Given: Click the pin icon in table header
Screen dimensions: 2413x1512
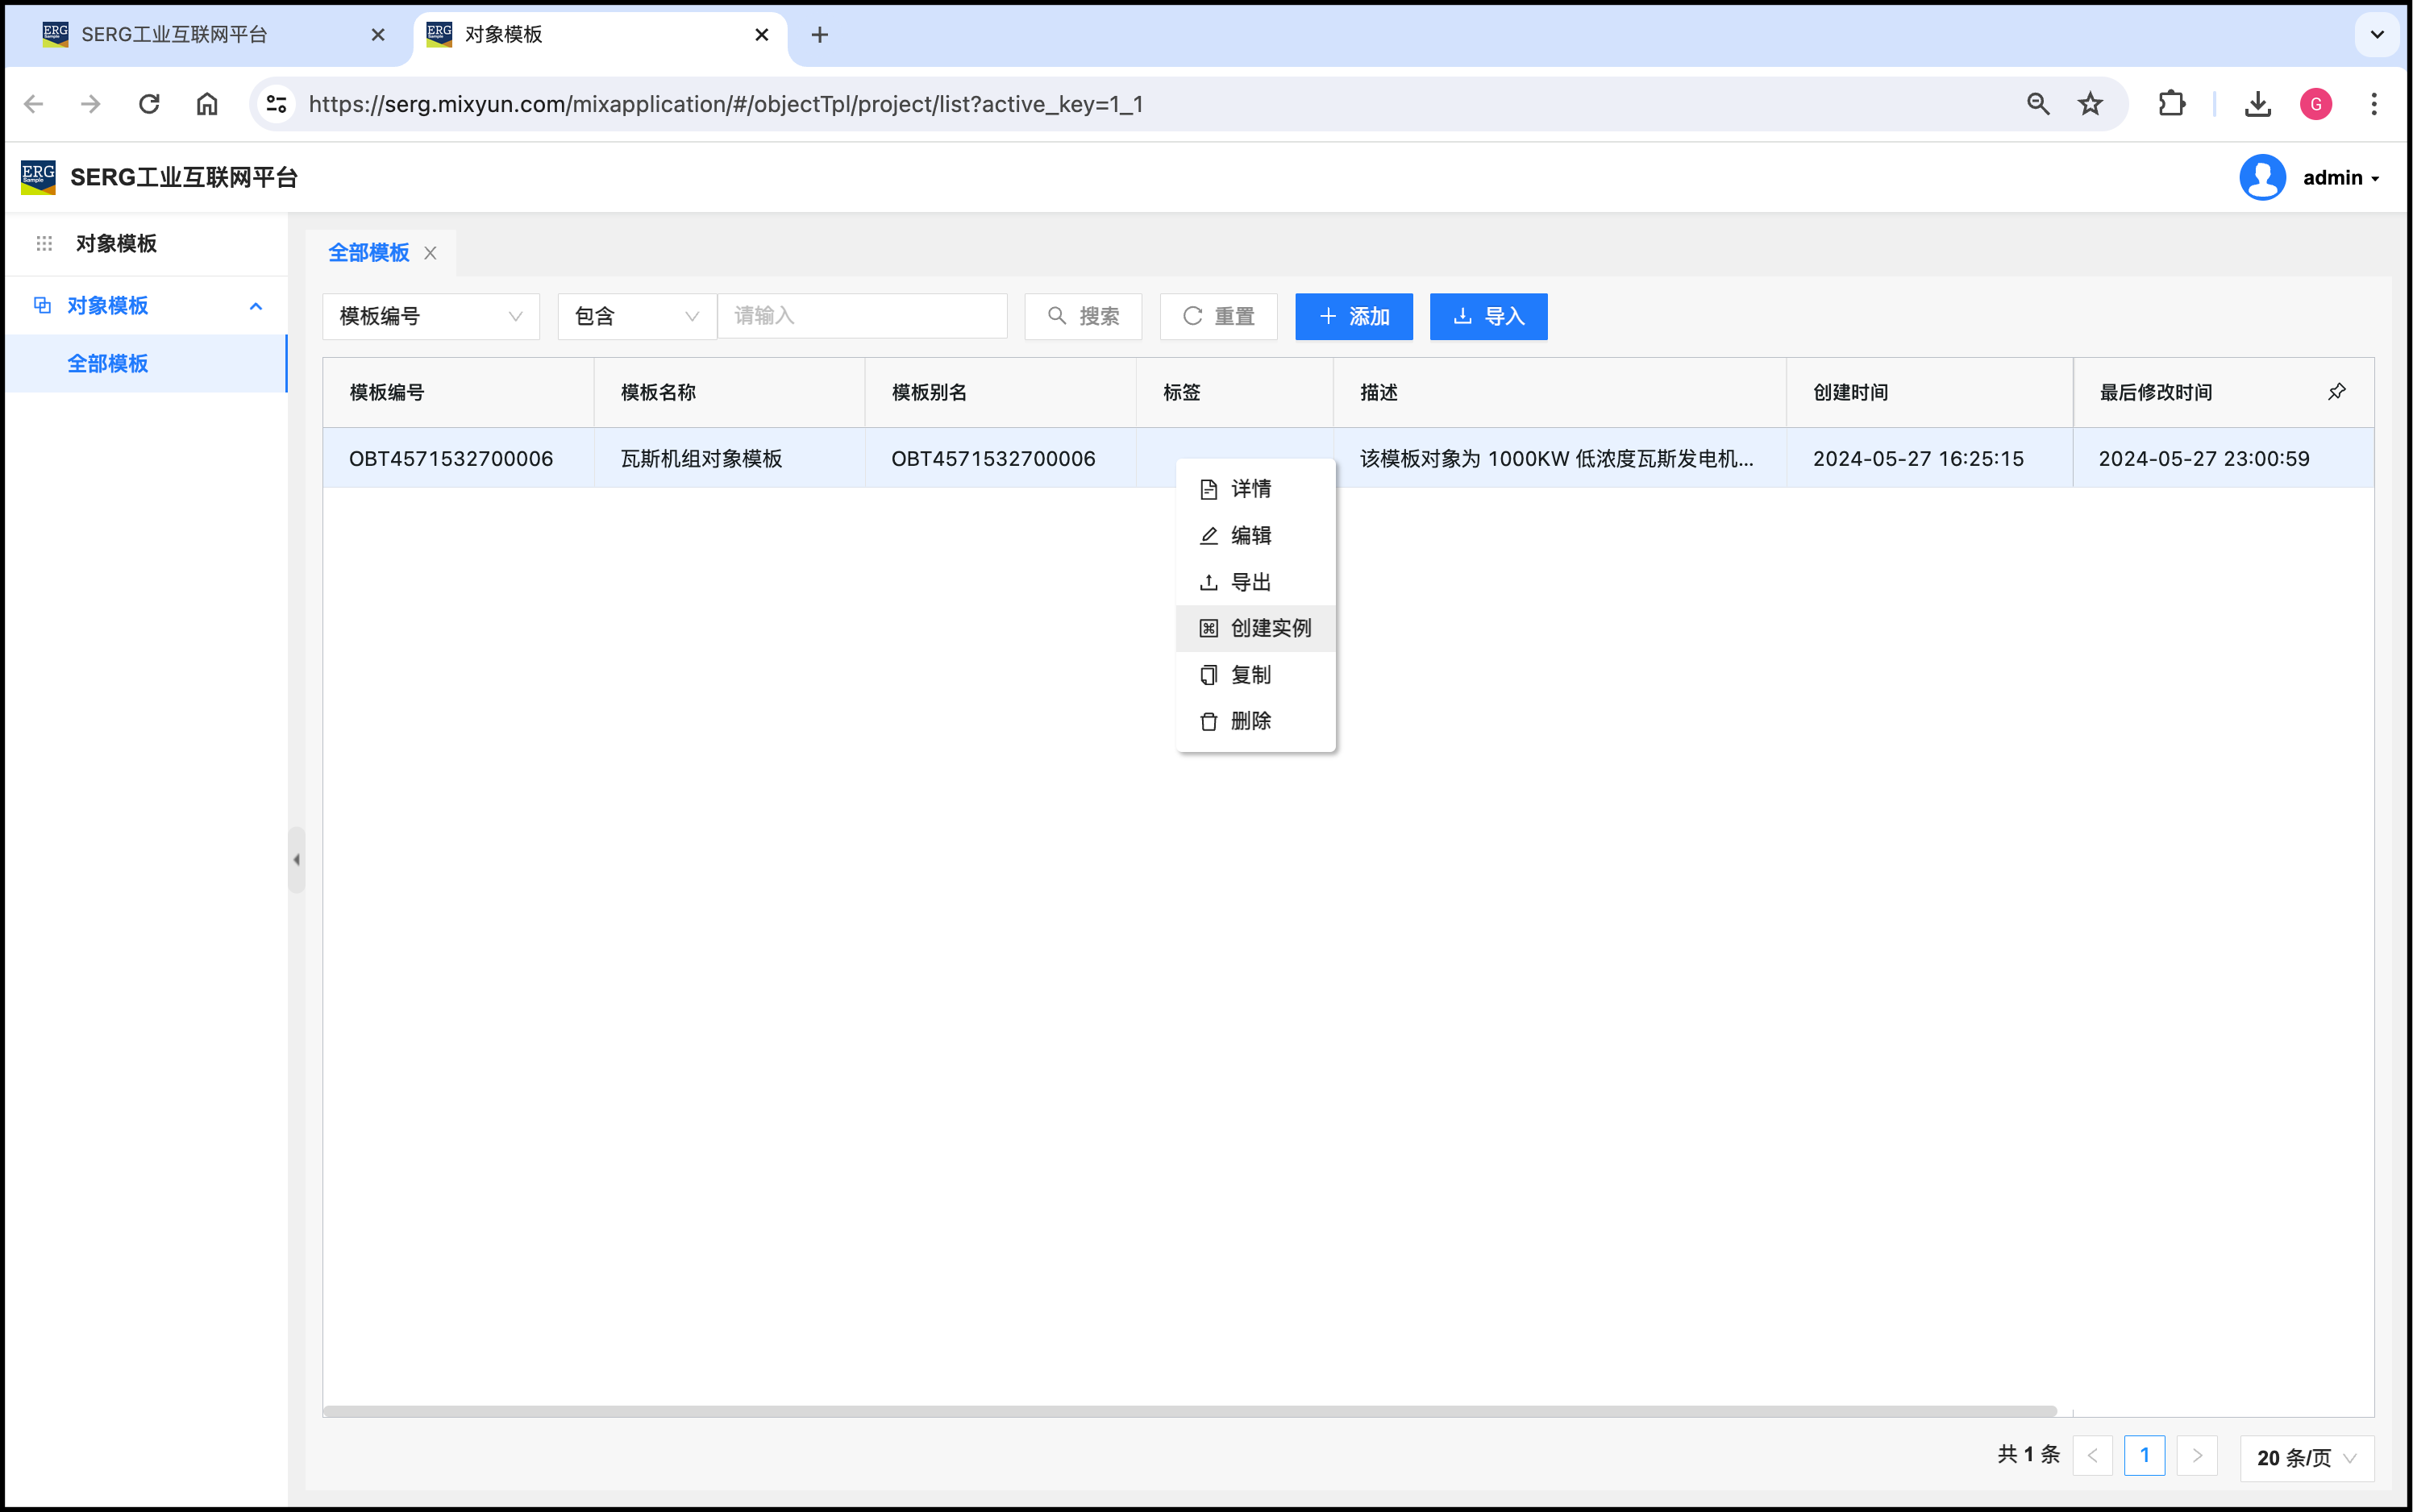Looking at the screenshot, I should pyautogui.click(x=2336, y=392).
